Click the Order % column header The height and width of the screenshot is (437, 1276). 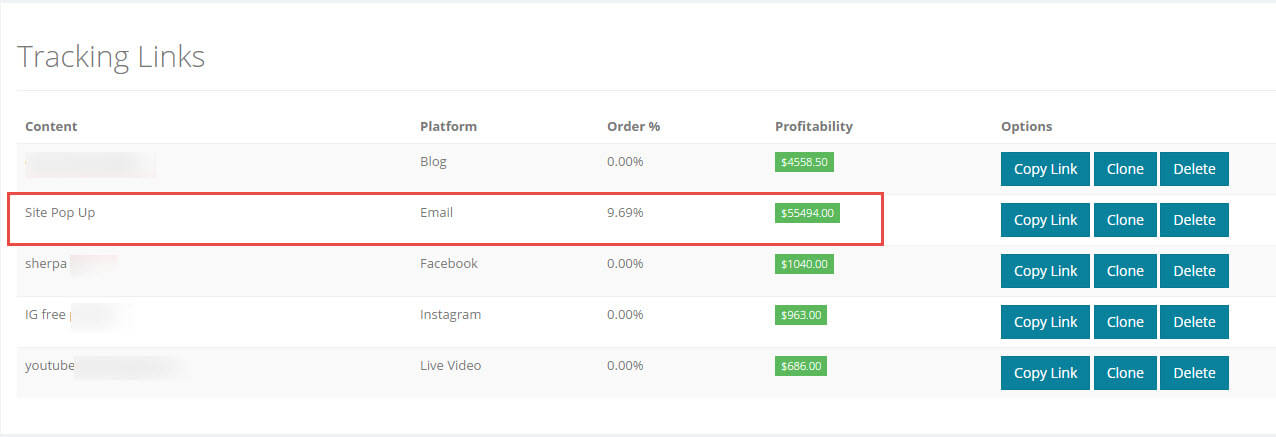pyautogui.click(x=633, y=127)
